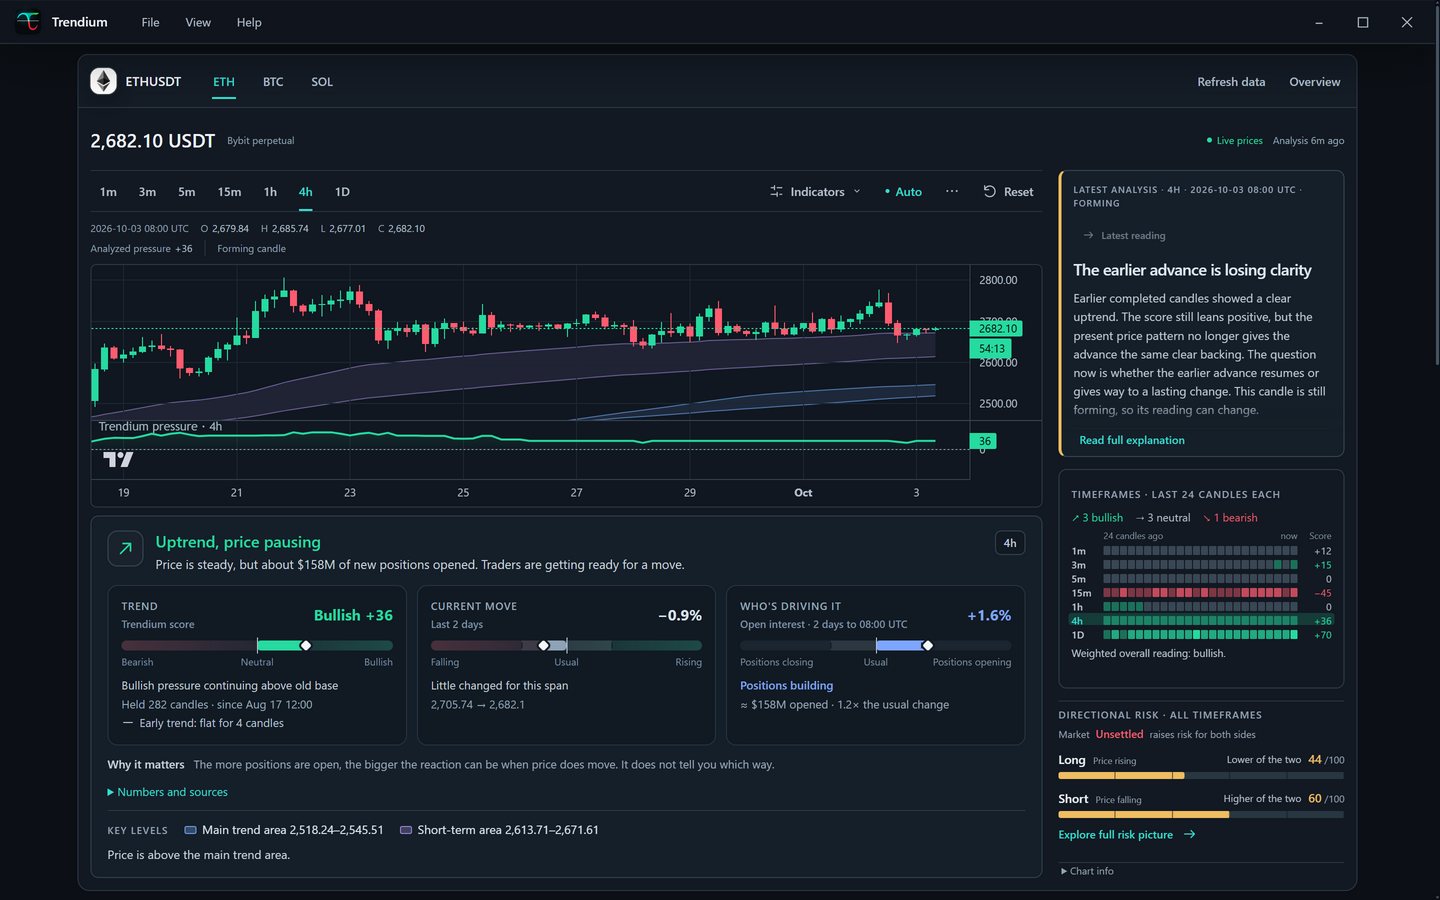Screen dimensions: 1440x900
Task: Select the 5m timeframe
Action: pyautogui.click(x=187, y=192)
